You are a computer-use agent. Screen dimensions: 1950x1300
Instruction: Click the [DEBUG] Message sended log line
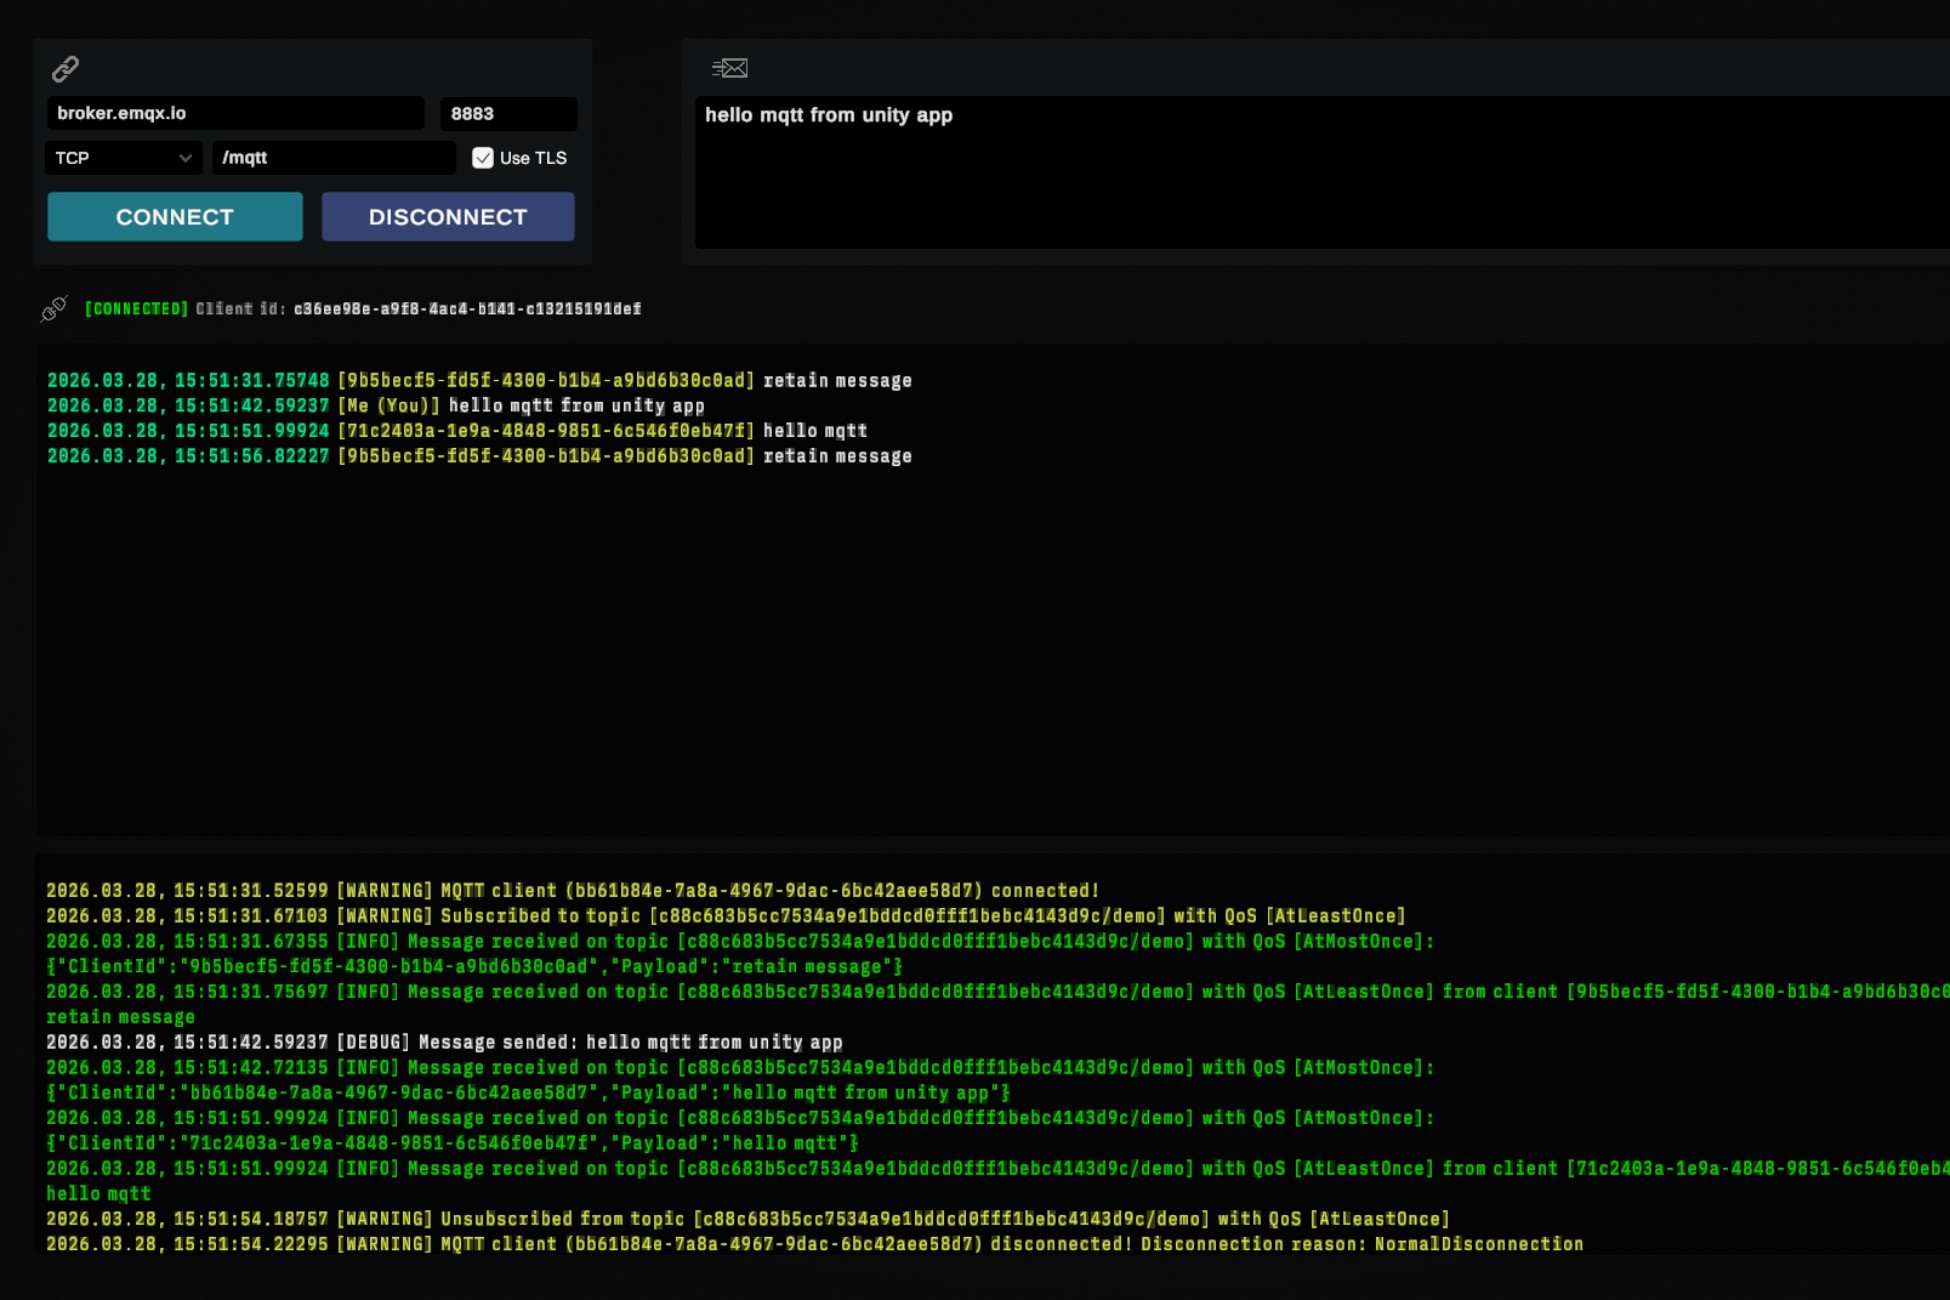(x=444, y=1042)
